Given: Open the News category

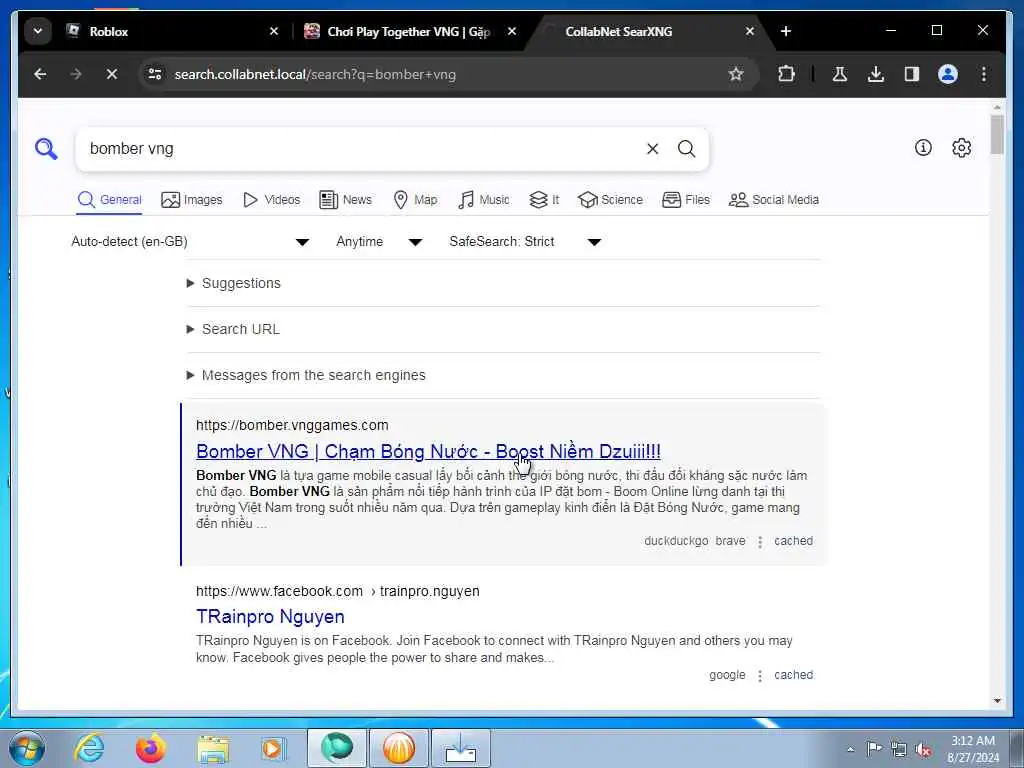Looking at the screenshot, I should [345, 200].
